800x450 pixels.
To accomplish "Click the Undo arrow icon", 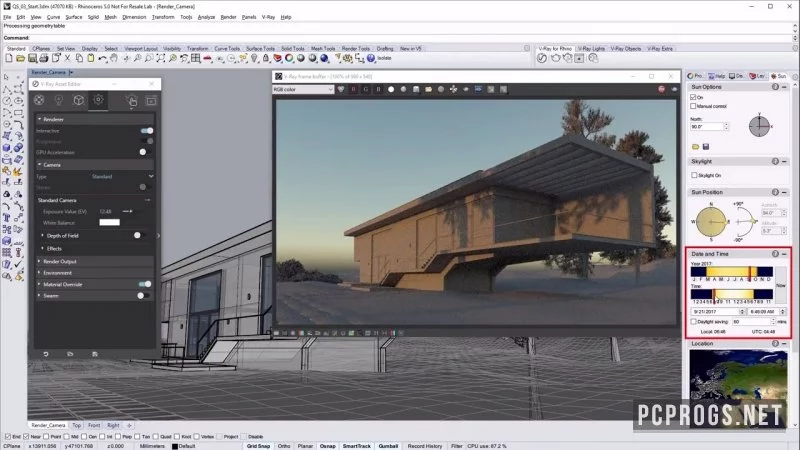I will (x=103, y=58).
